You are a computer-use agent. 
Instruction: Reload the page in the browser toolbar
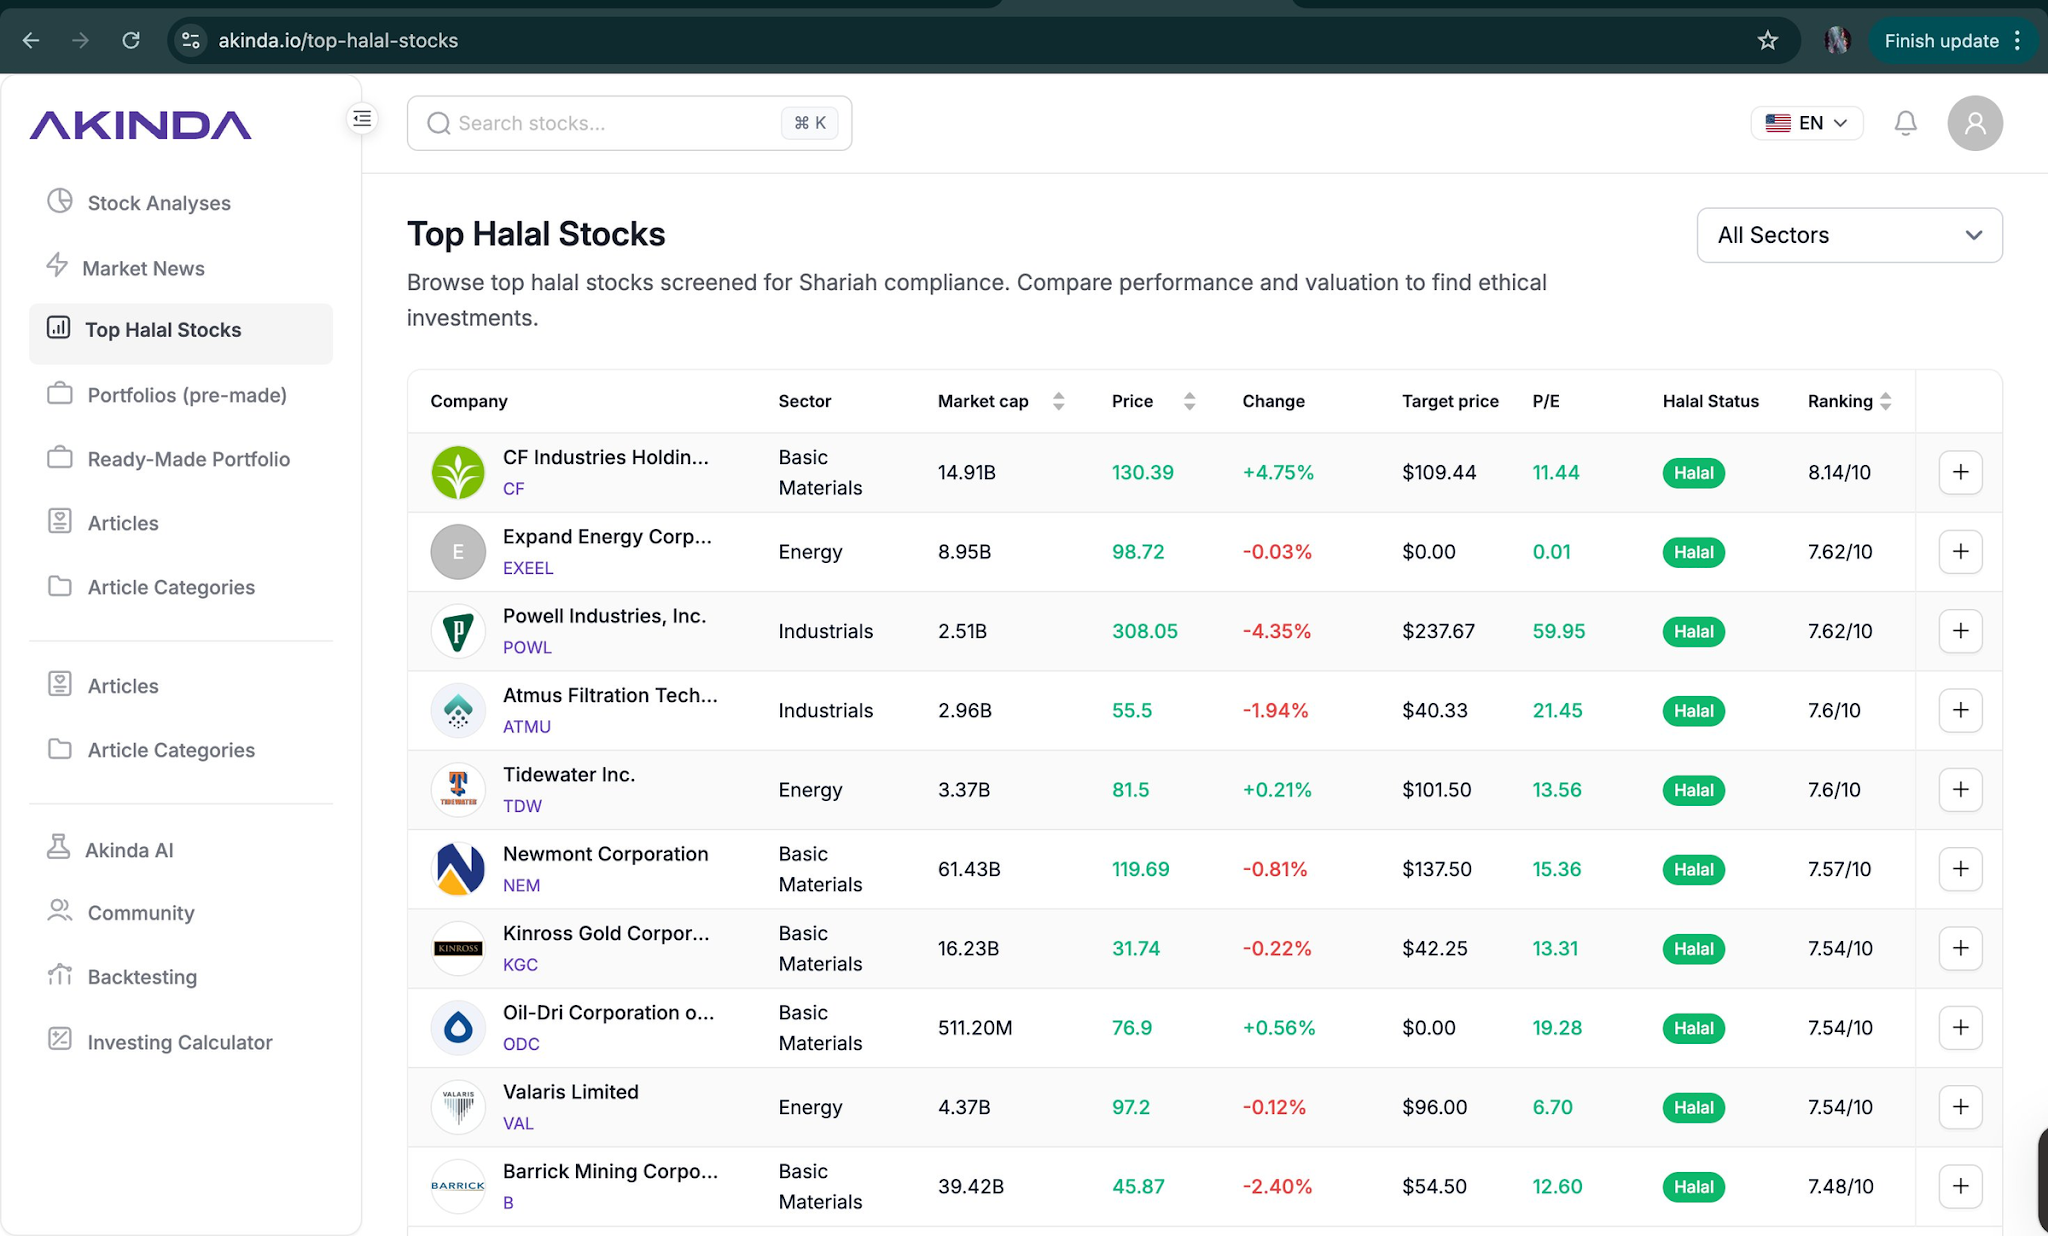coord(131,41)
